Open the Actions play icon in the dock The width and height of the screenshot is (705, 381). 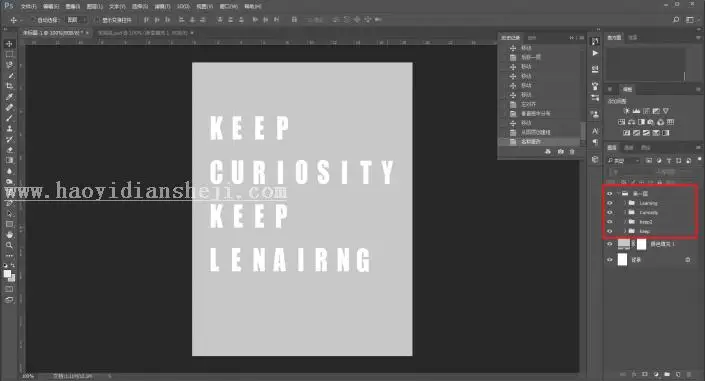coord(595,53)
